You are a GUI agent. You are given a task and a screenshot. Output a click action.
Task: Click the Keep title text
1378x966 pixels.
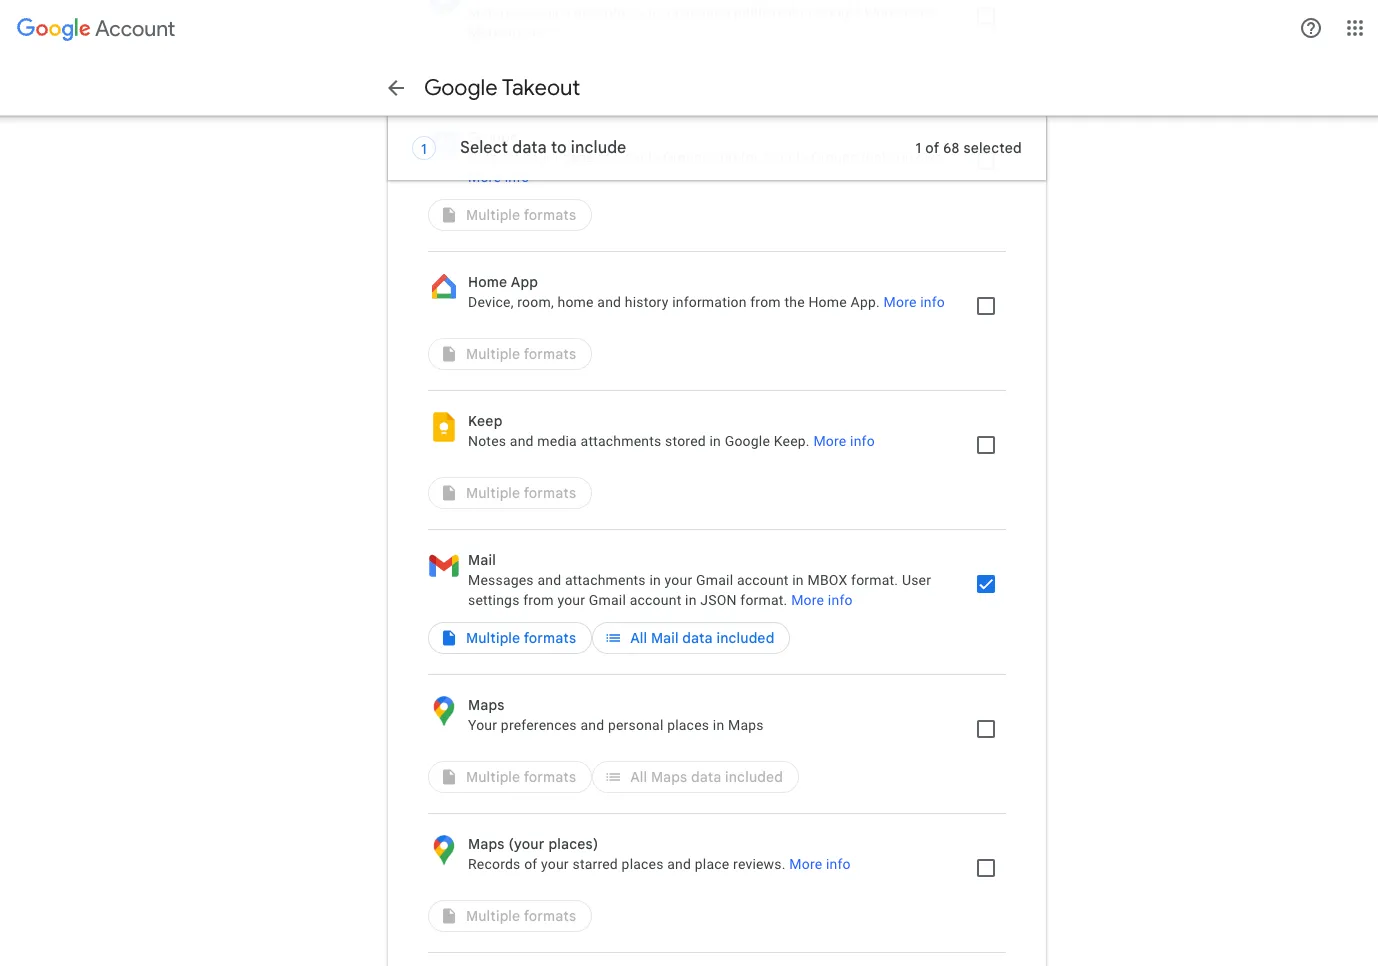click(x=485, y=421)
